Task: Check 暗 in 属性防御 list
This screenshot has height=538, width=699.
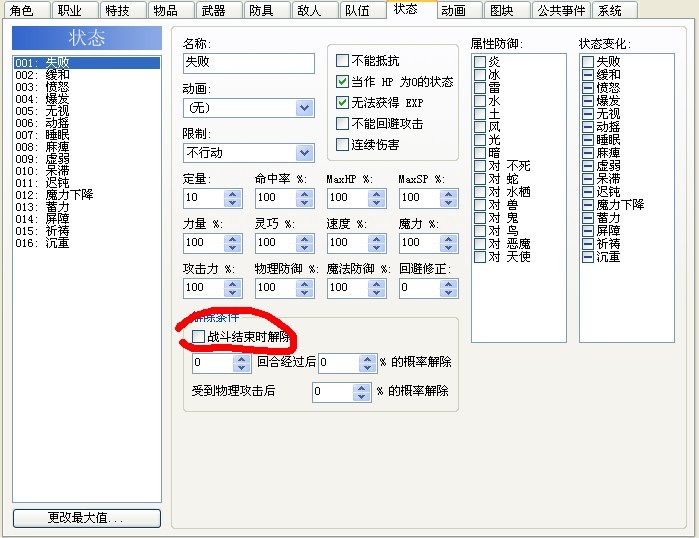Action: [x=480, y=153]
